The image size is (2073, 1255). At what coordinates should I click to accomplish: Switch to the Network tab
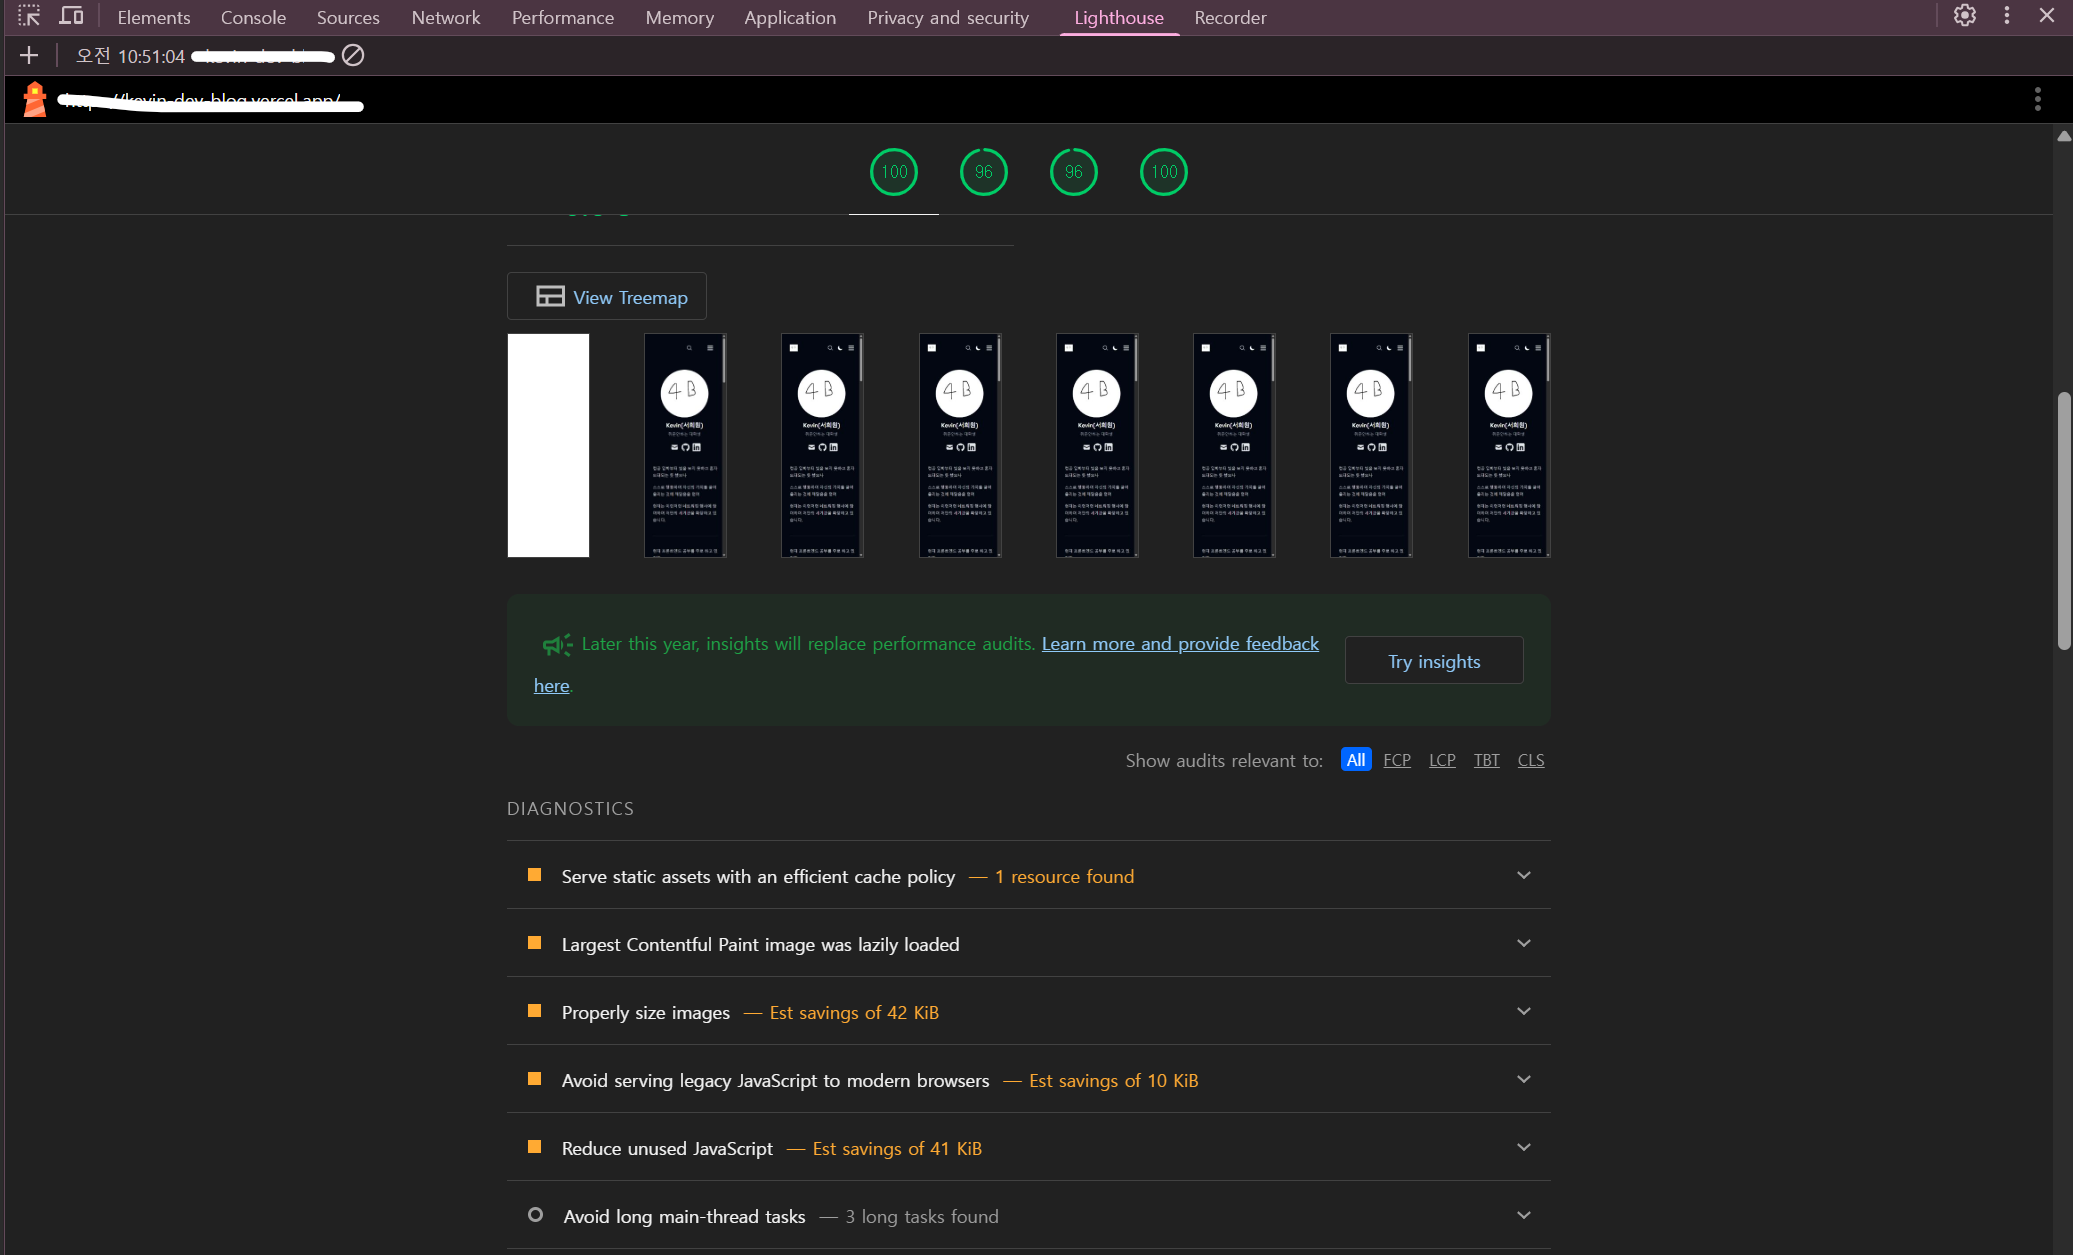pyautogui.click(x=445, y=18)
